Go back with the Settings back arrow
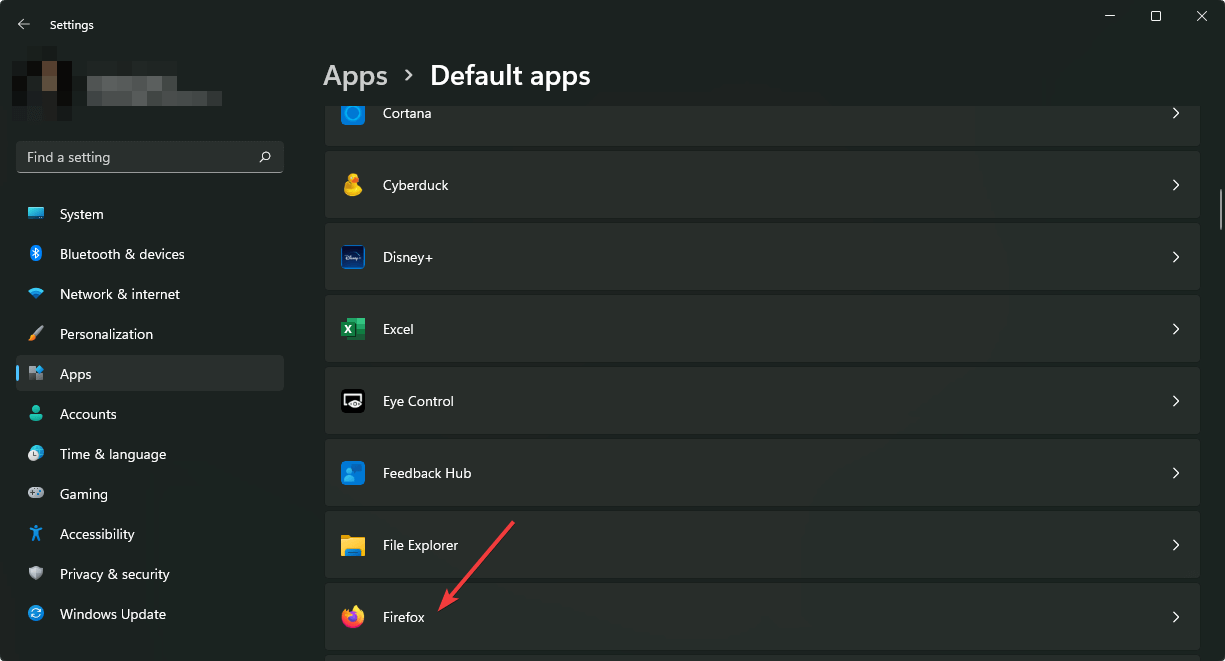This screenshot has height=661, width=1225. click(x=24, y=24)
